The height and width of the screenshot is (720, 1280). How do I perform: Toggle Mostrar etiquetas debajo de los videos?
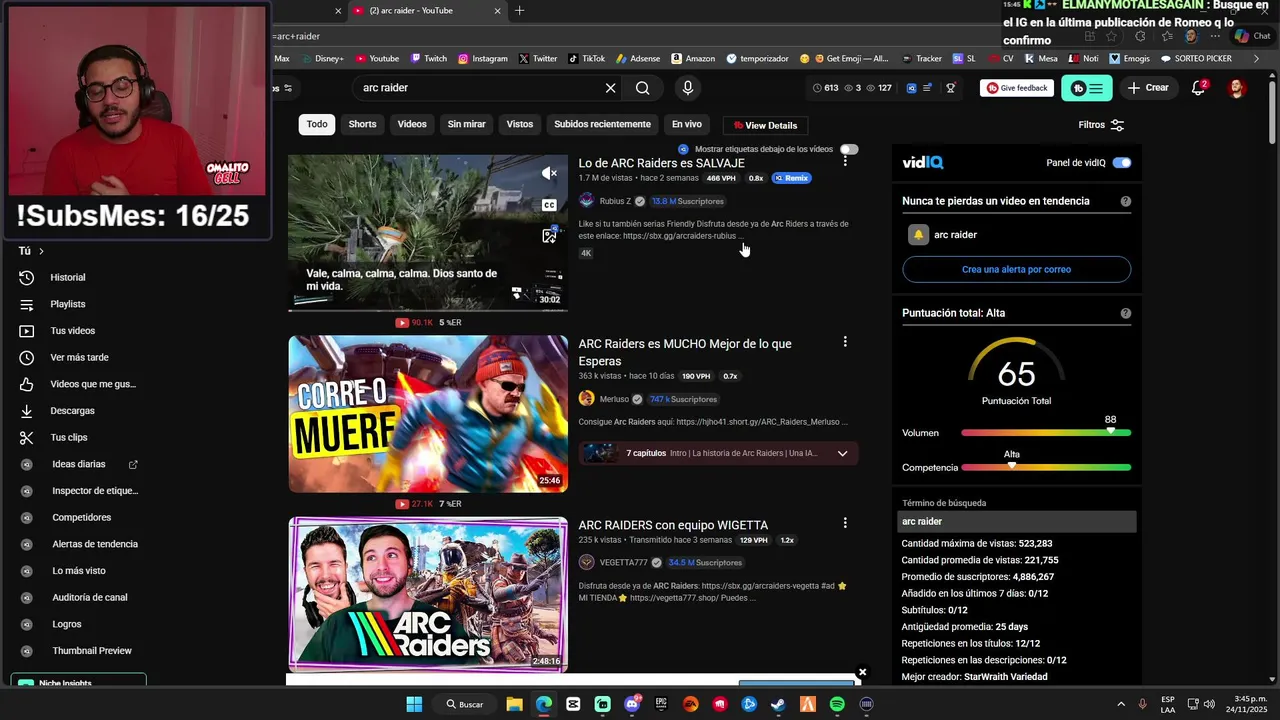pyautogui.click(x=849, y=149)
